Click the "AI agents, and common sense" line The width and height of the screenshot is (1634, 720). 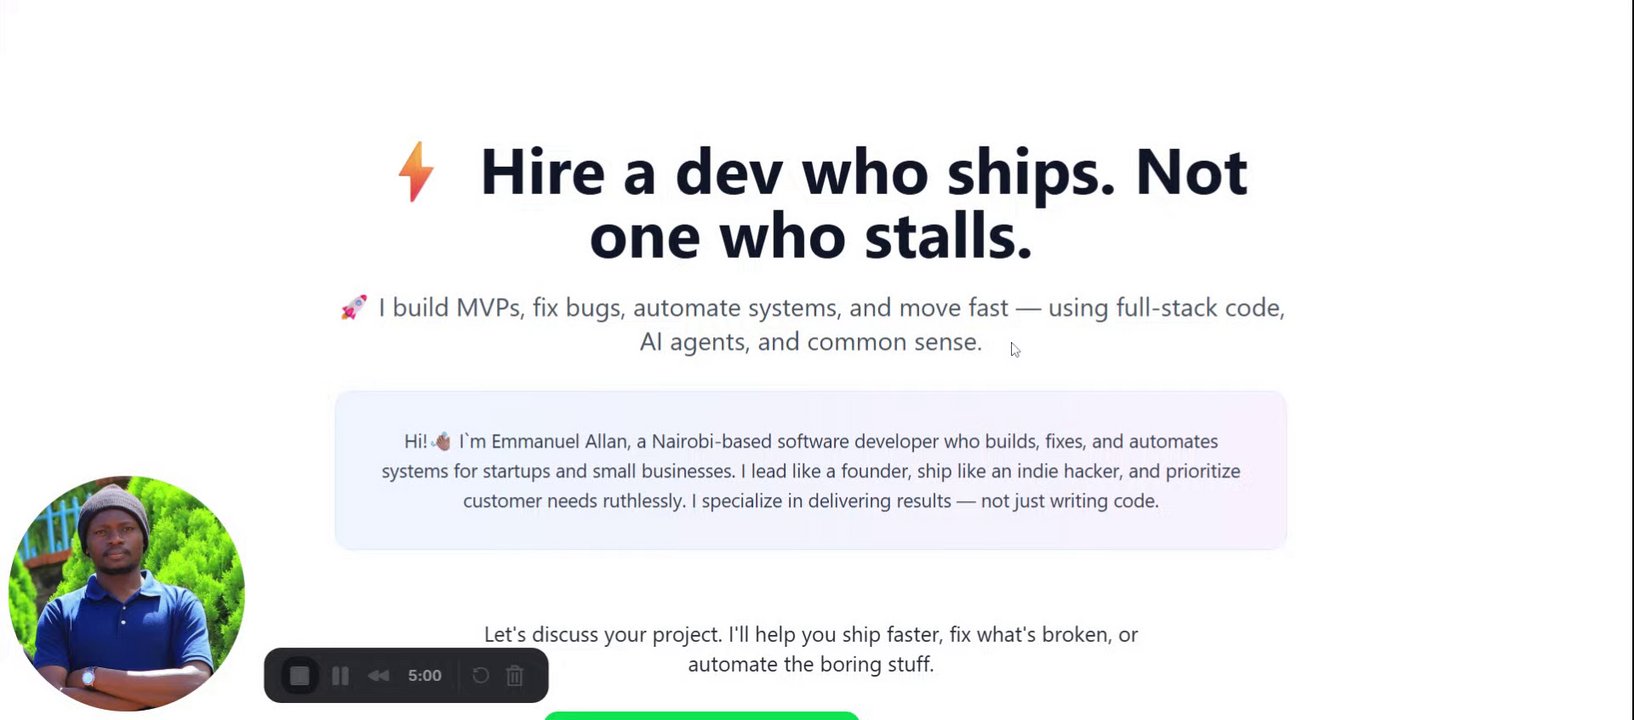(810, 342)
